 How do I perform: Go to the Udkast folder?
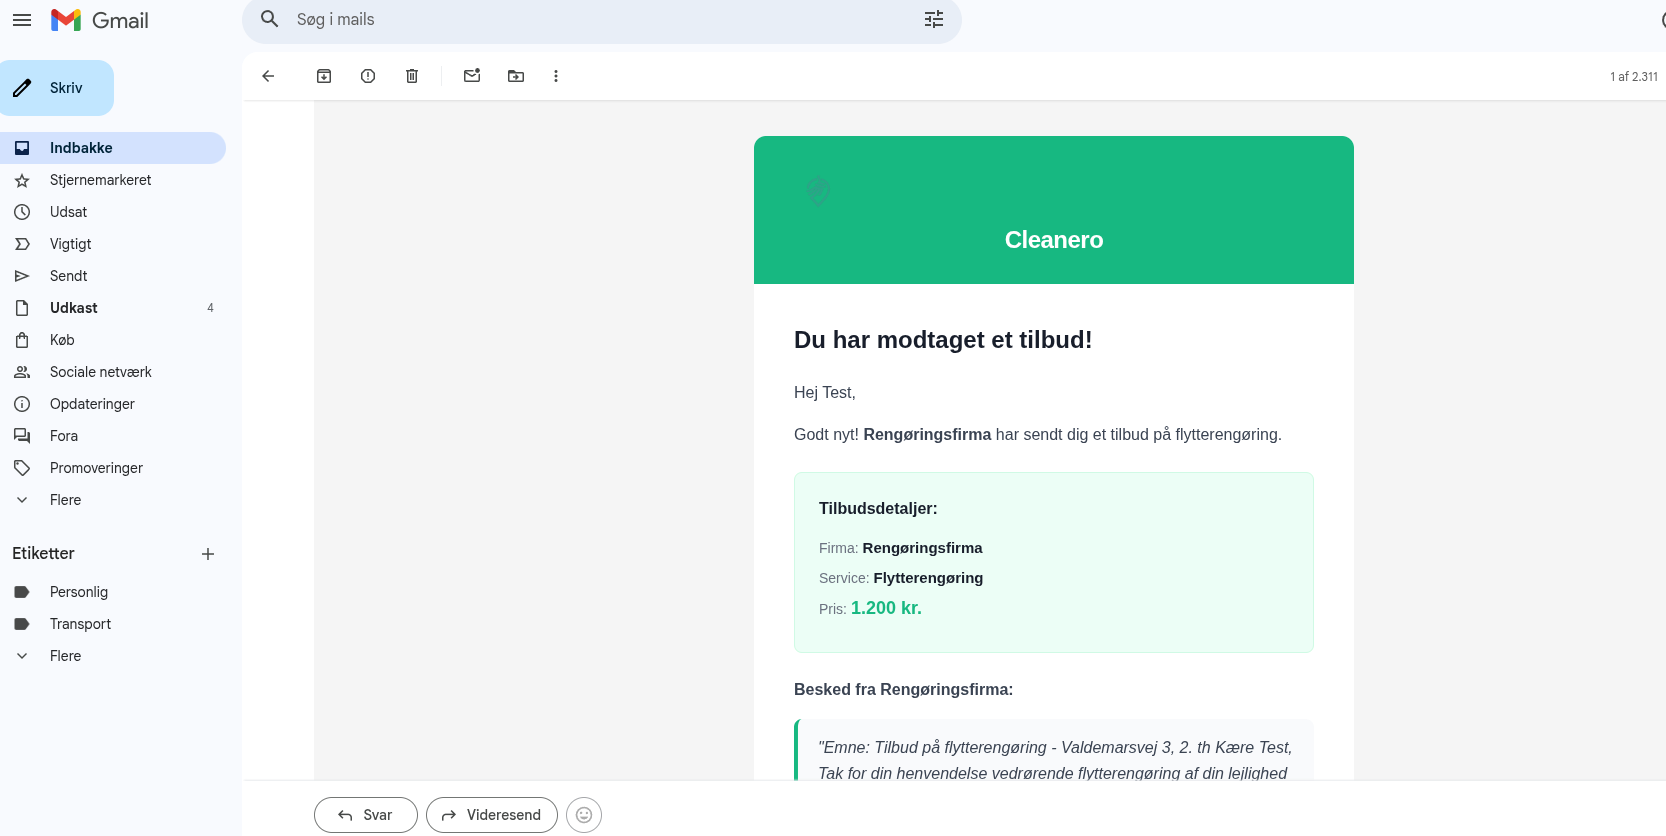(74, 308)
